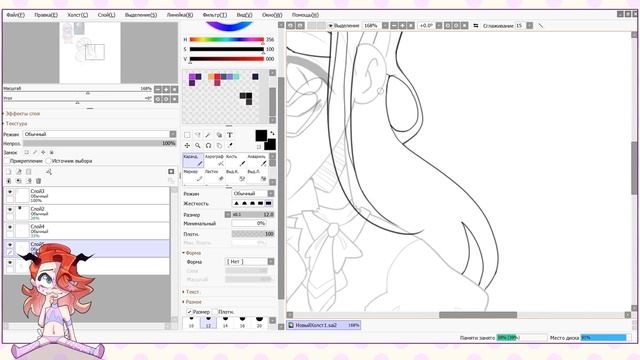This screenshot has width=640, height=360.
Task: Choose the Карандаш pencil brush
Action: tap(193, 160)
